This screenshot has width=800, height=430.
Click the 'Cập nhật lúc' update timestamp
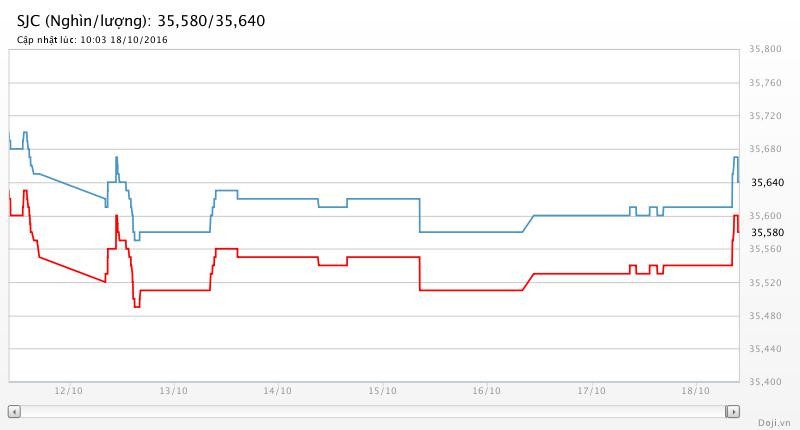point(92,40)
